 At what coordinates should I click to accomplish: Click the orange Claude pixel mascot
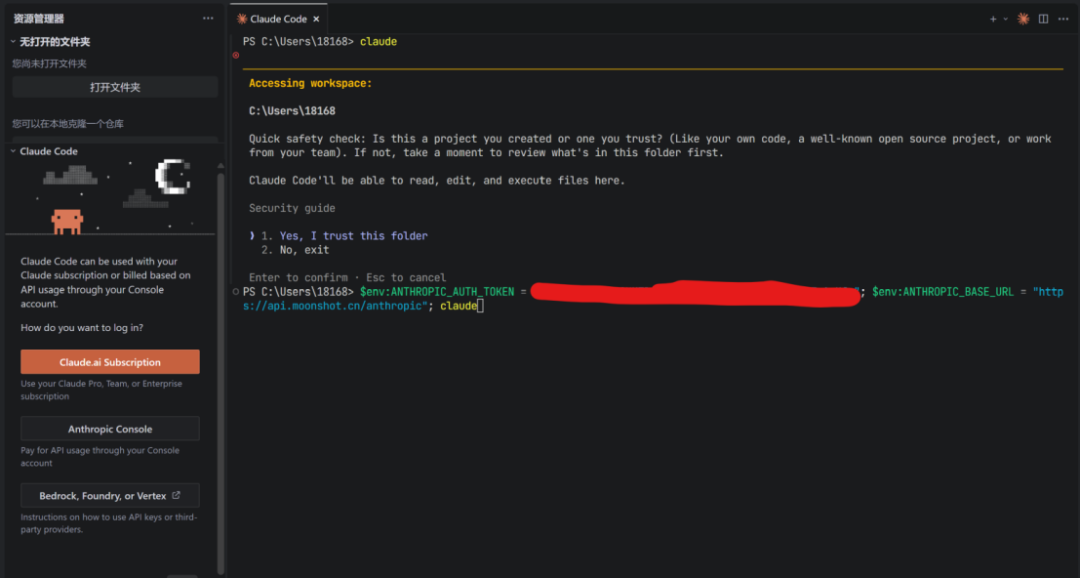[x=68, y=222]
